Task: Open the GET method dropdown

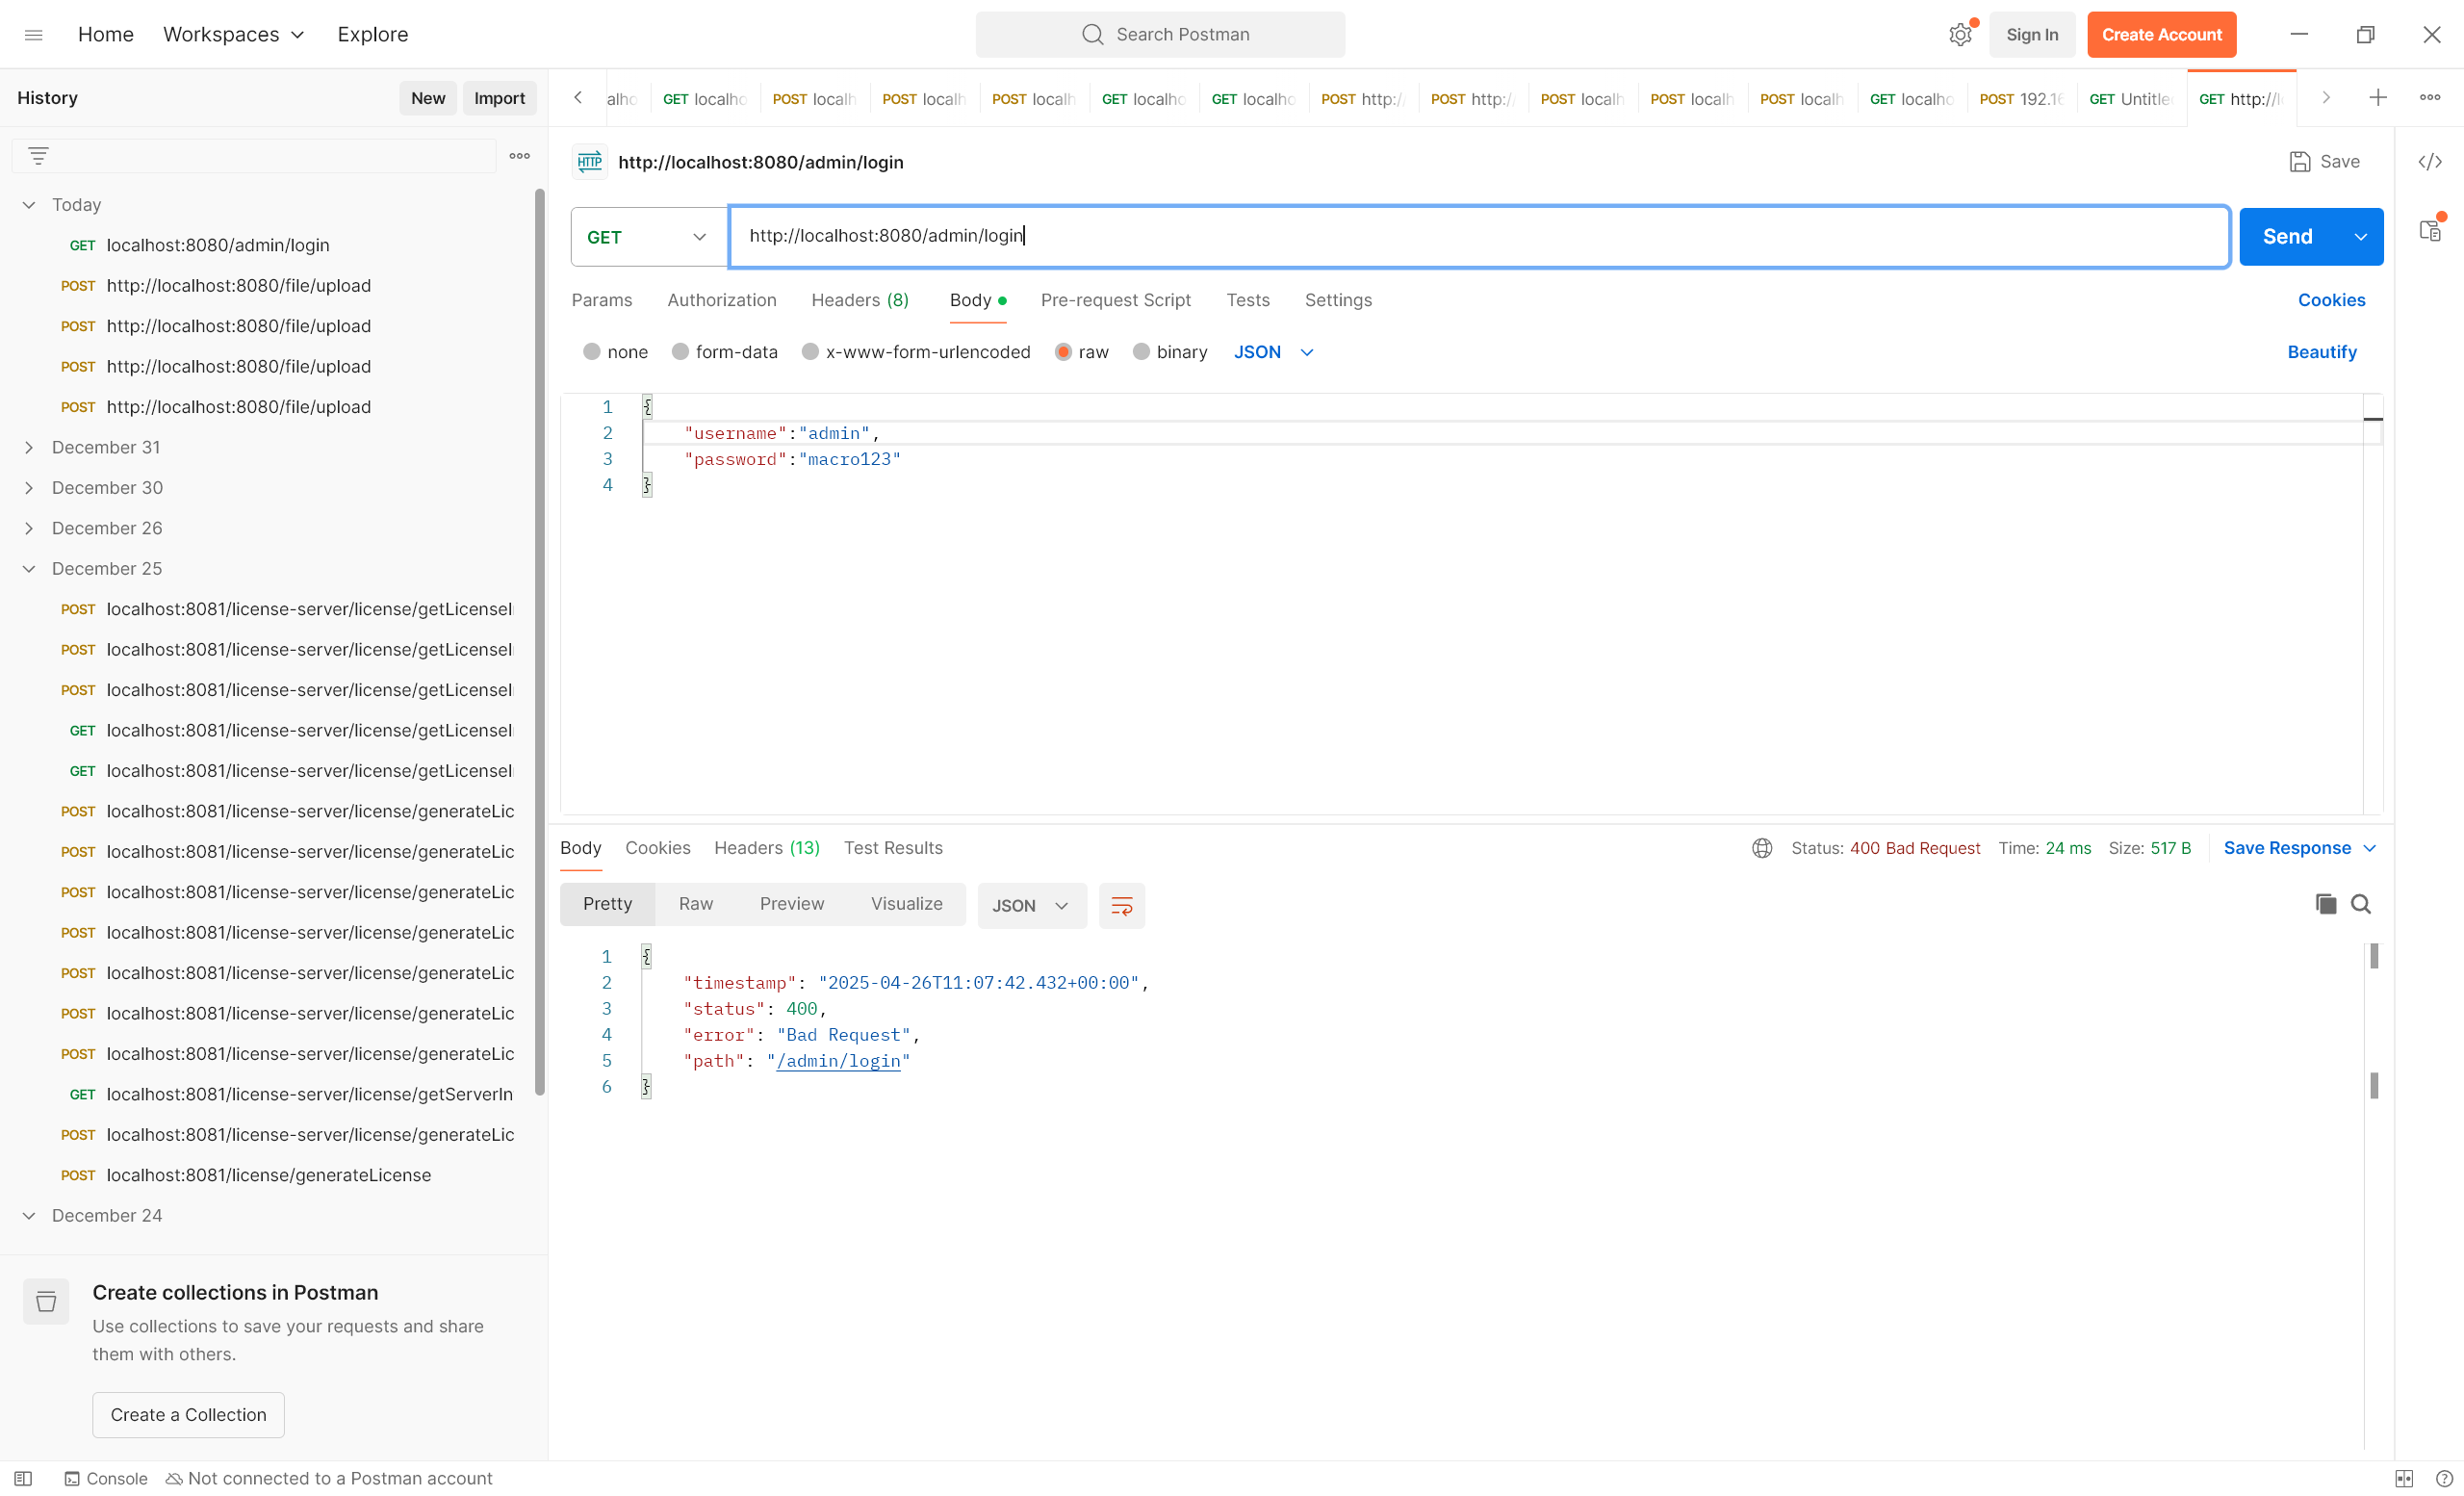Action: [x=649, y=237]
